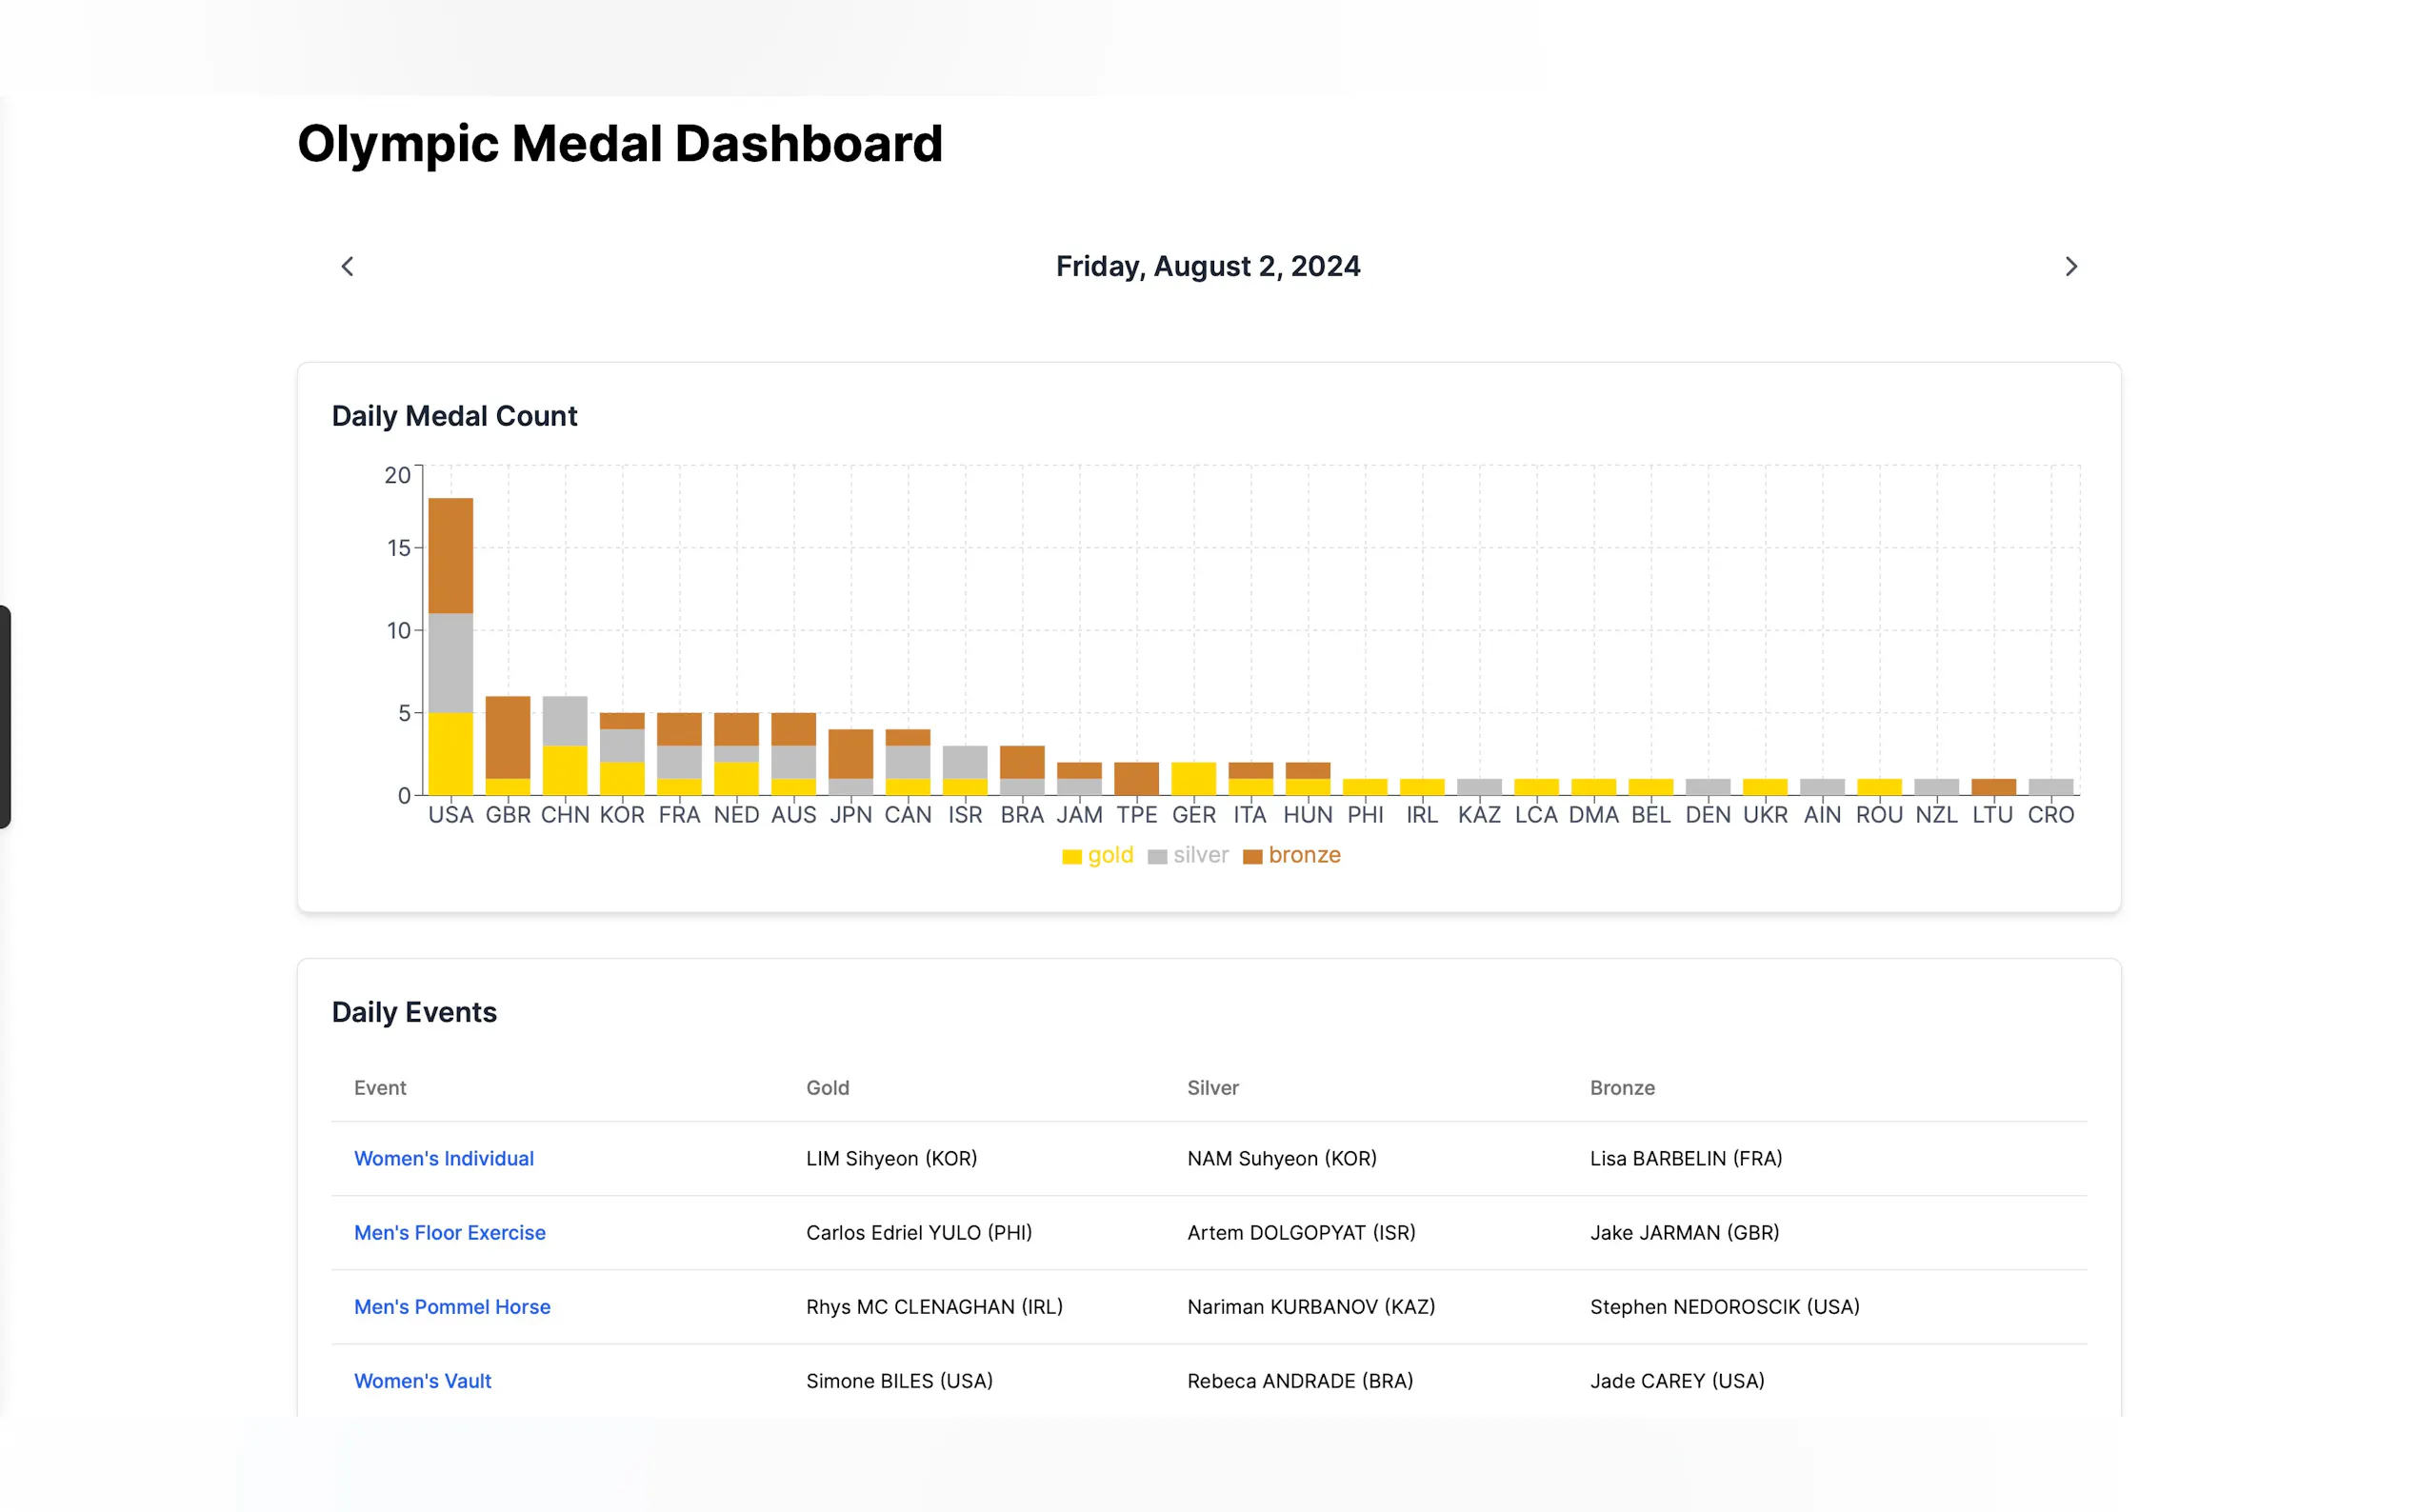Toggle the silver legend item
Image resolution: width=2419 pixels, height=1512 pixels.
tap(1188, 856)
